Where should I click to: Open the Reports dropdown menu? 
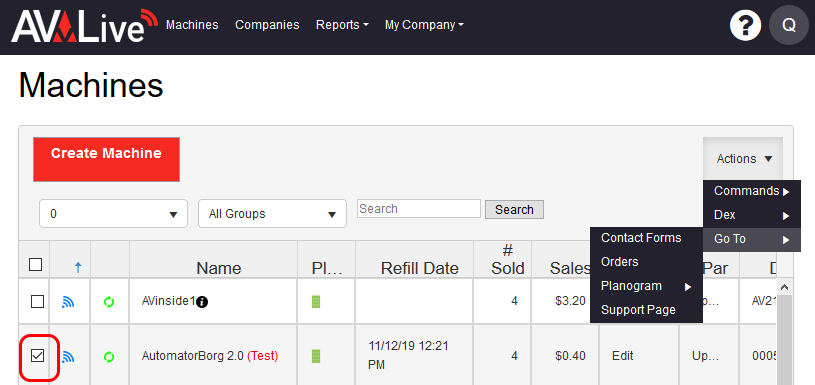point(342,25)
